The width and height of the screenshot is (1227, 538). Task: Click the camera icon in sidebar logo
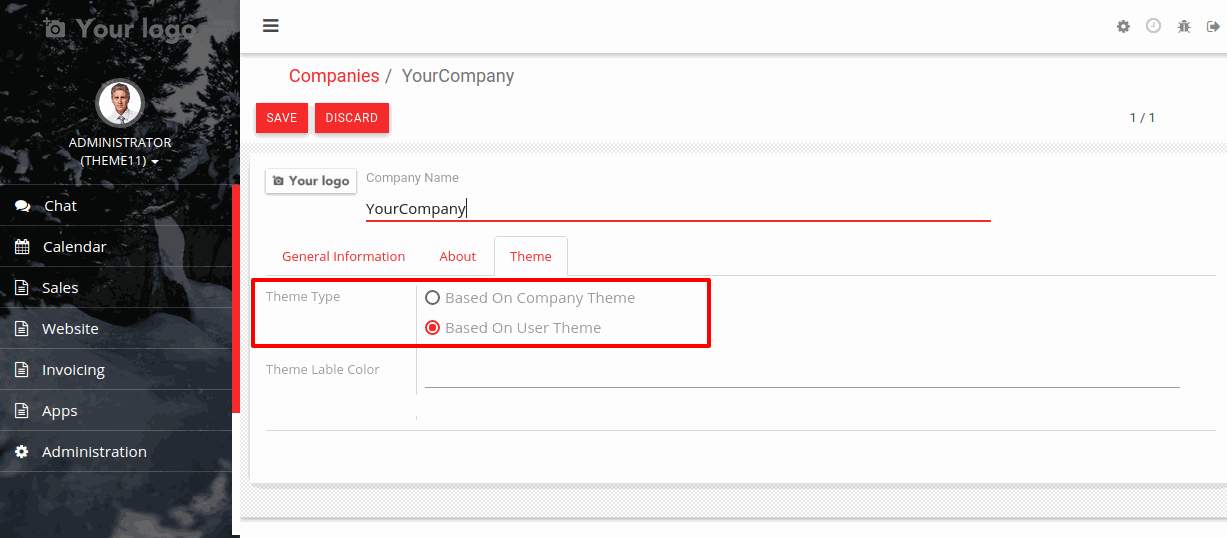coord(55,28)
